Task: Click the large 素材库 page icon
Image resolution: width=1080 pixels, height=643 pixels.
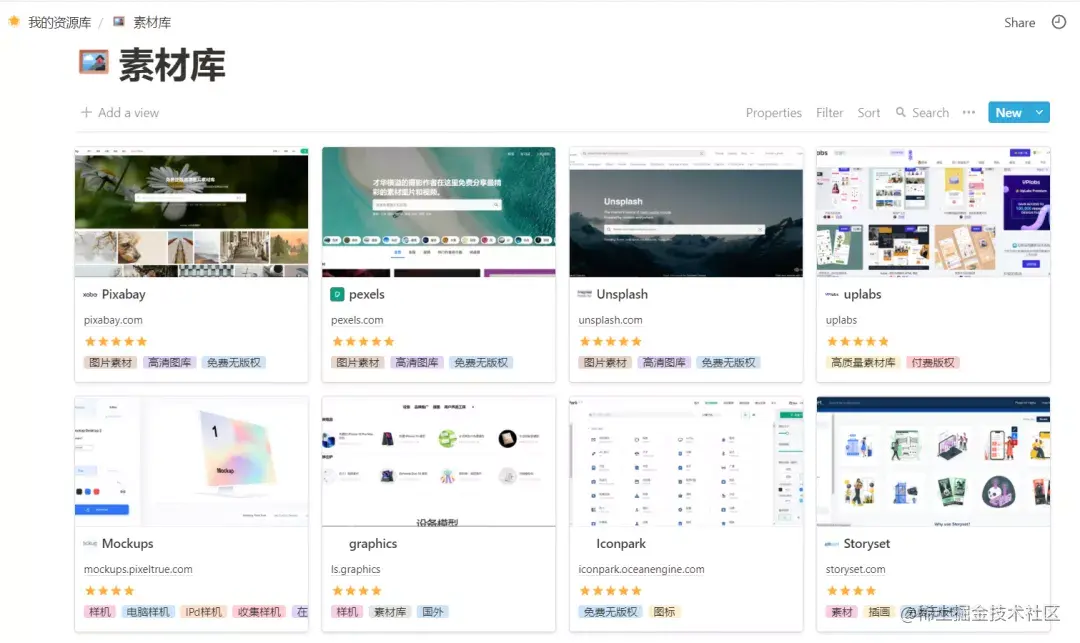Action: [94, 62]
